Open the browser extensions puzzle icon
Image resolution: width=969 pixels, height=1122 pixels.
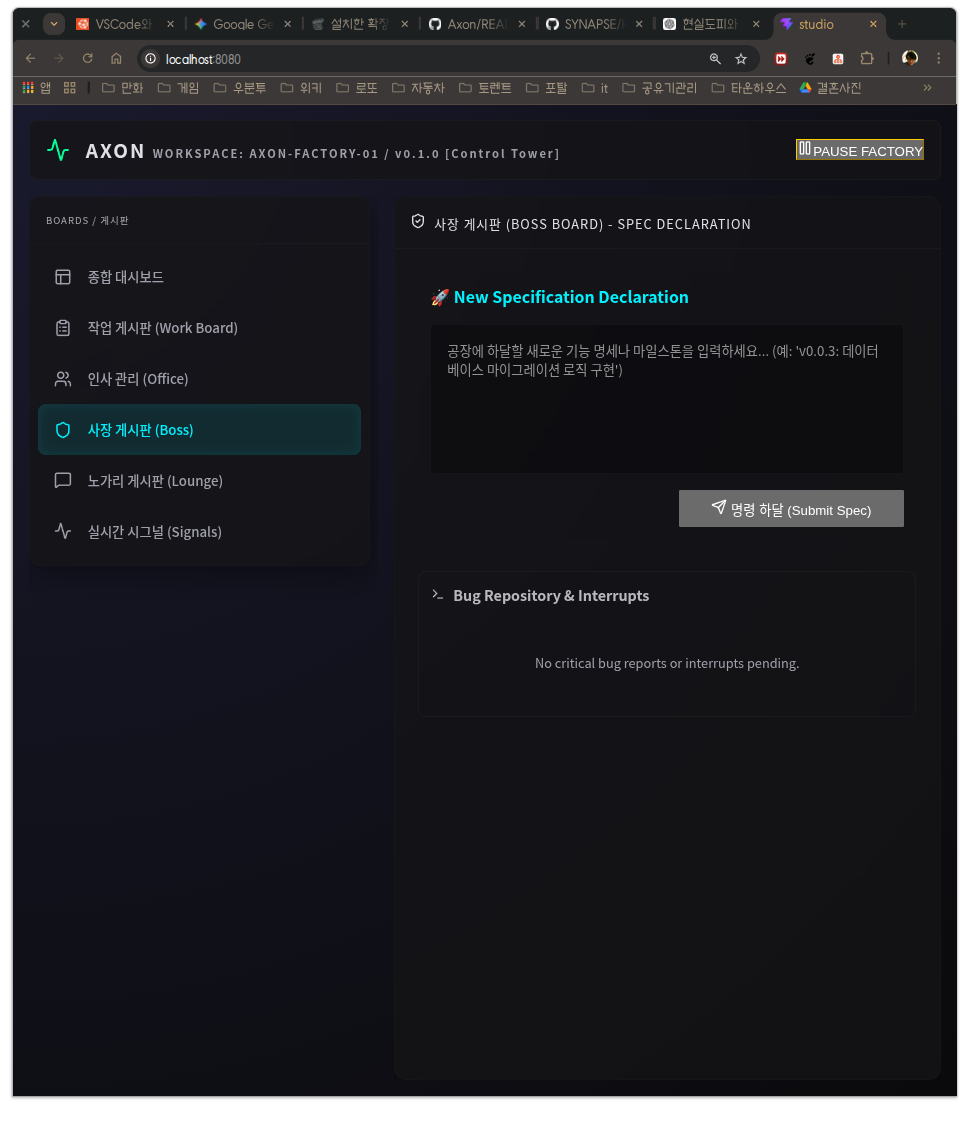tap(867, 59)
